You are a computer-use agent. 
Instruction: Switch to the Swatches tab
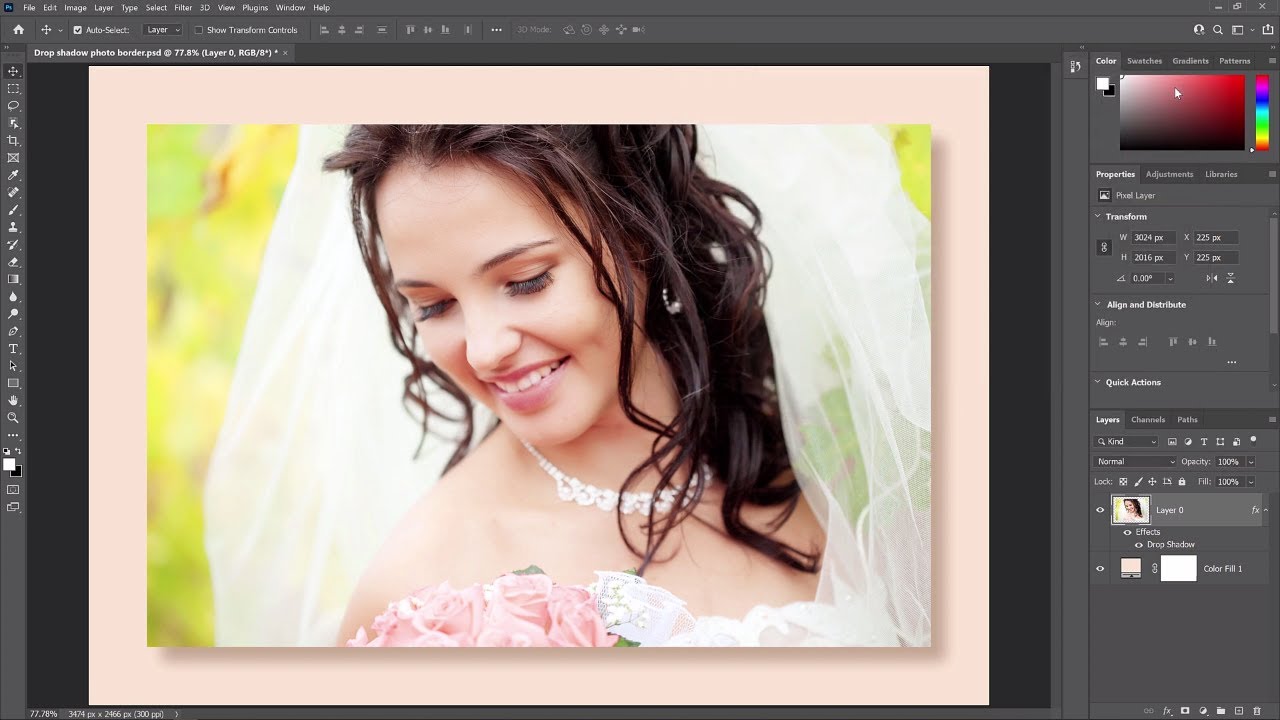[1145, 61]
